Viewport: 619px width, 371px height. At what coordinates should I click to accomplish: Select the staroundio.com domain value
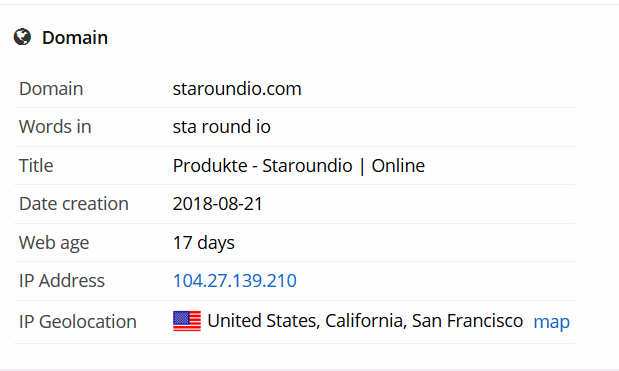[237, 88]
